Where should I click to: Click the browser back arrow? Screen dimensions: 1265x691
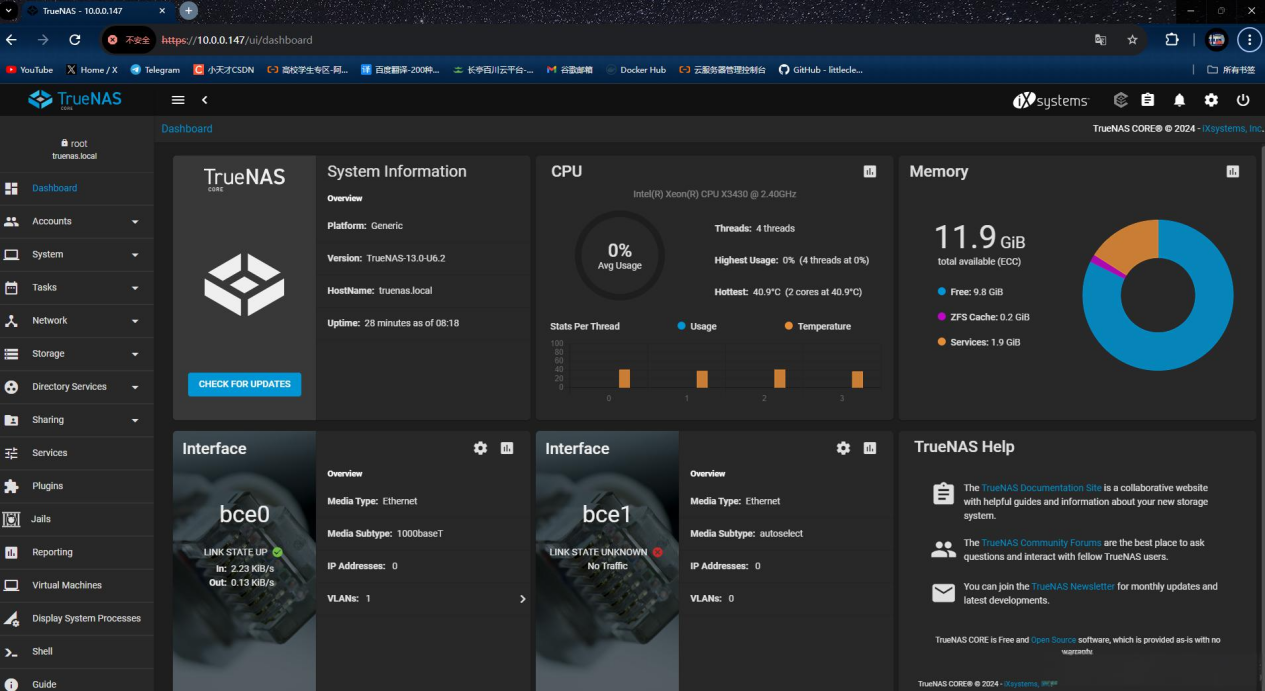(x=11, y=40)
